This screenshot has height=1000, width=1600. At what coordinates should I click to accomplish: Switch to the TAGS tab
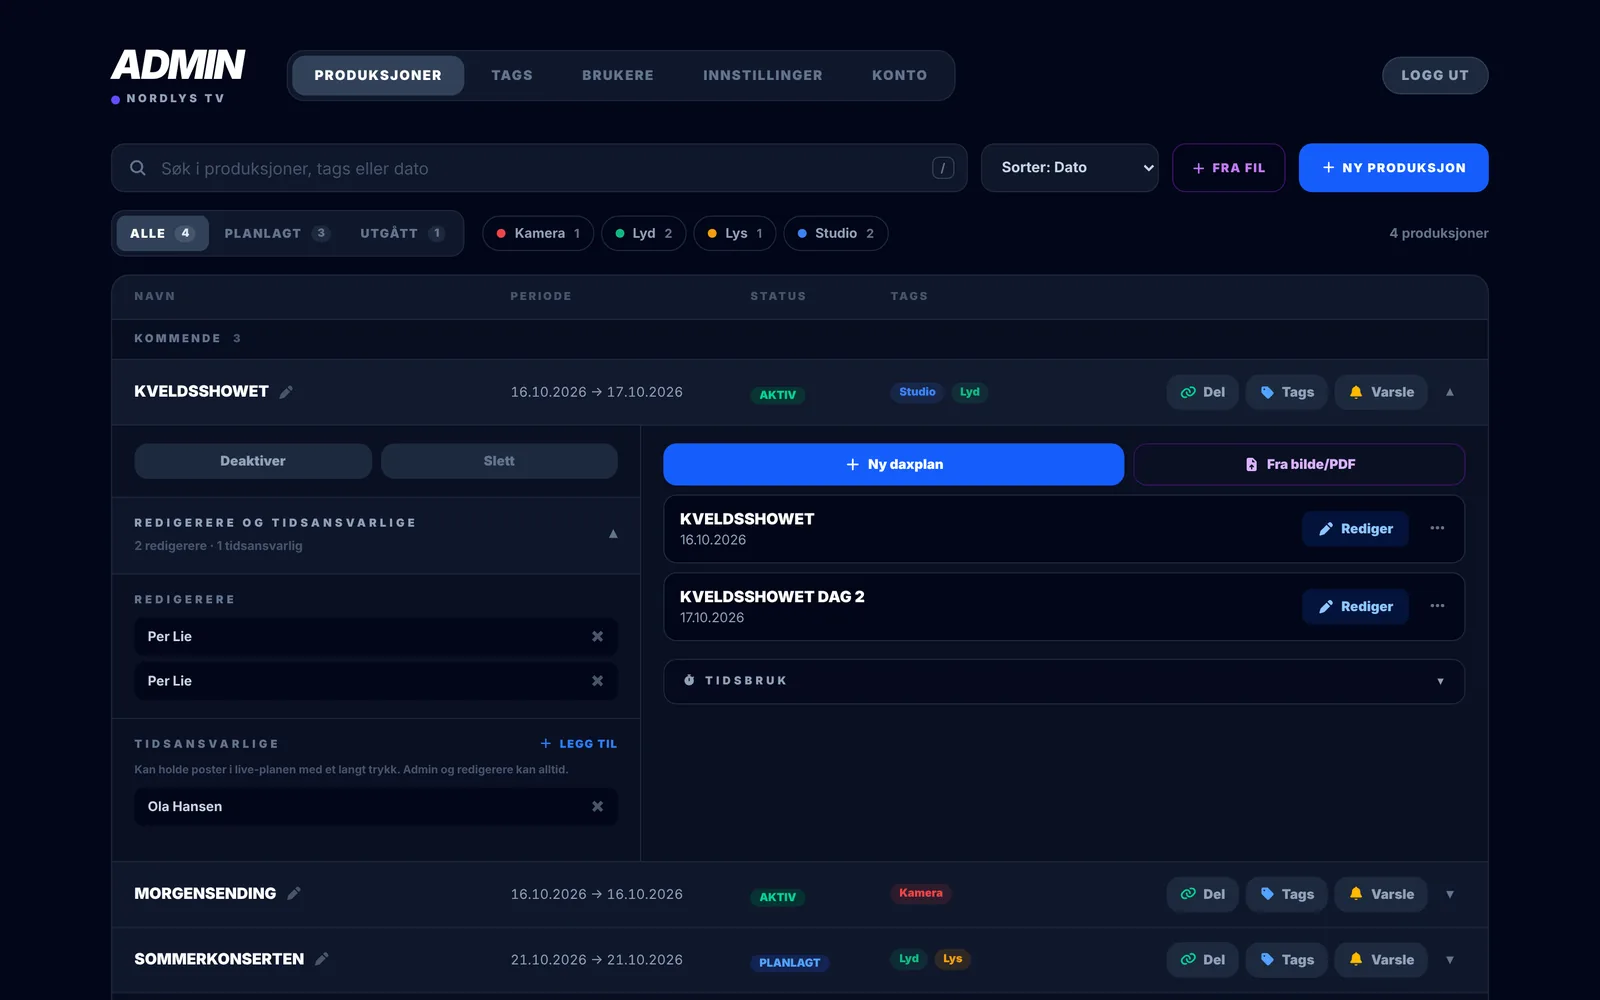[512, 75]
